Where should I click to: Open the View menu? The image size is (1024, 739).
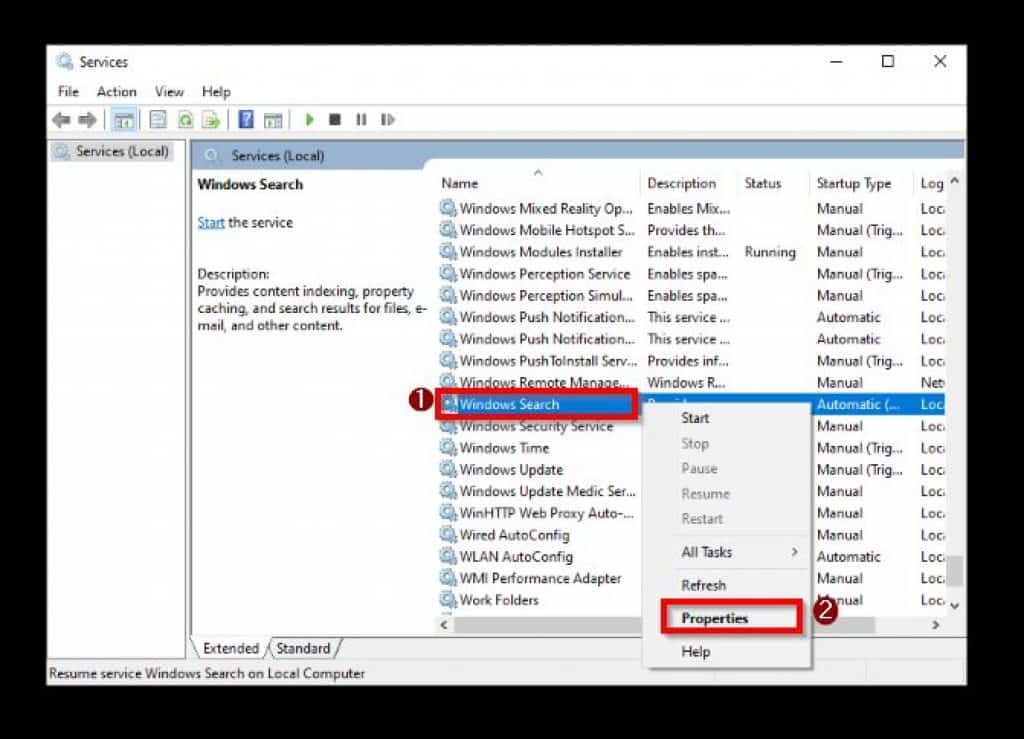(169, 92)
